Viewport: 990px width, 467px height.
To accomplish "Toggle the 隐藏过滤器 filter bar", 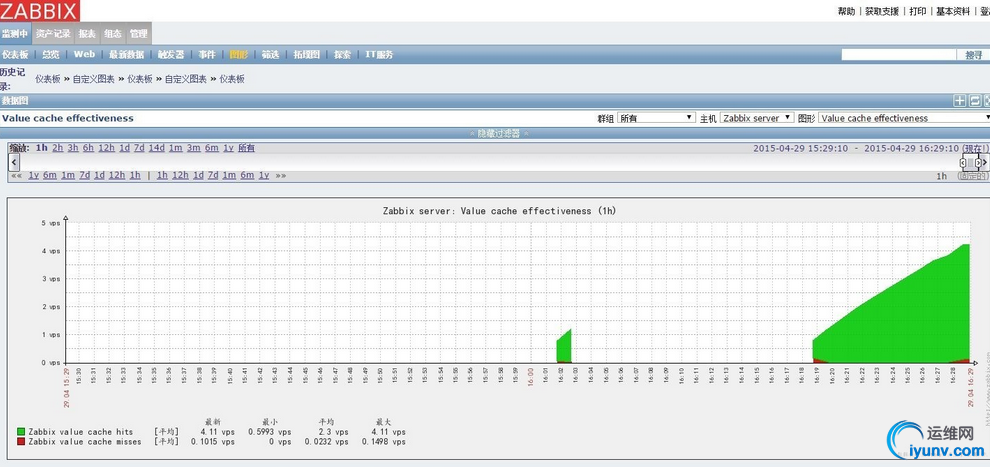I will click(499, 134).
